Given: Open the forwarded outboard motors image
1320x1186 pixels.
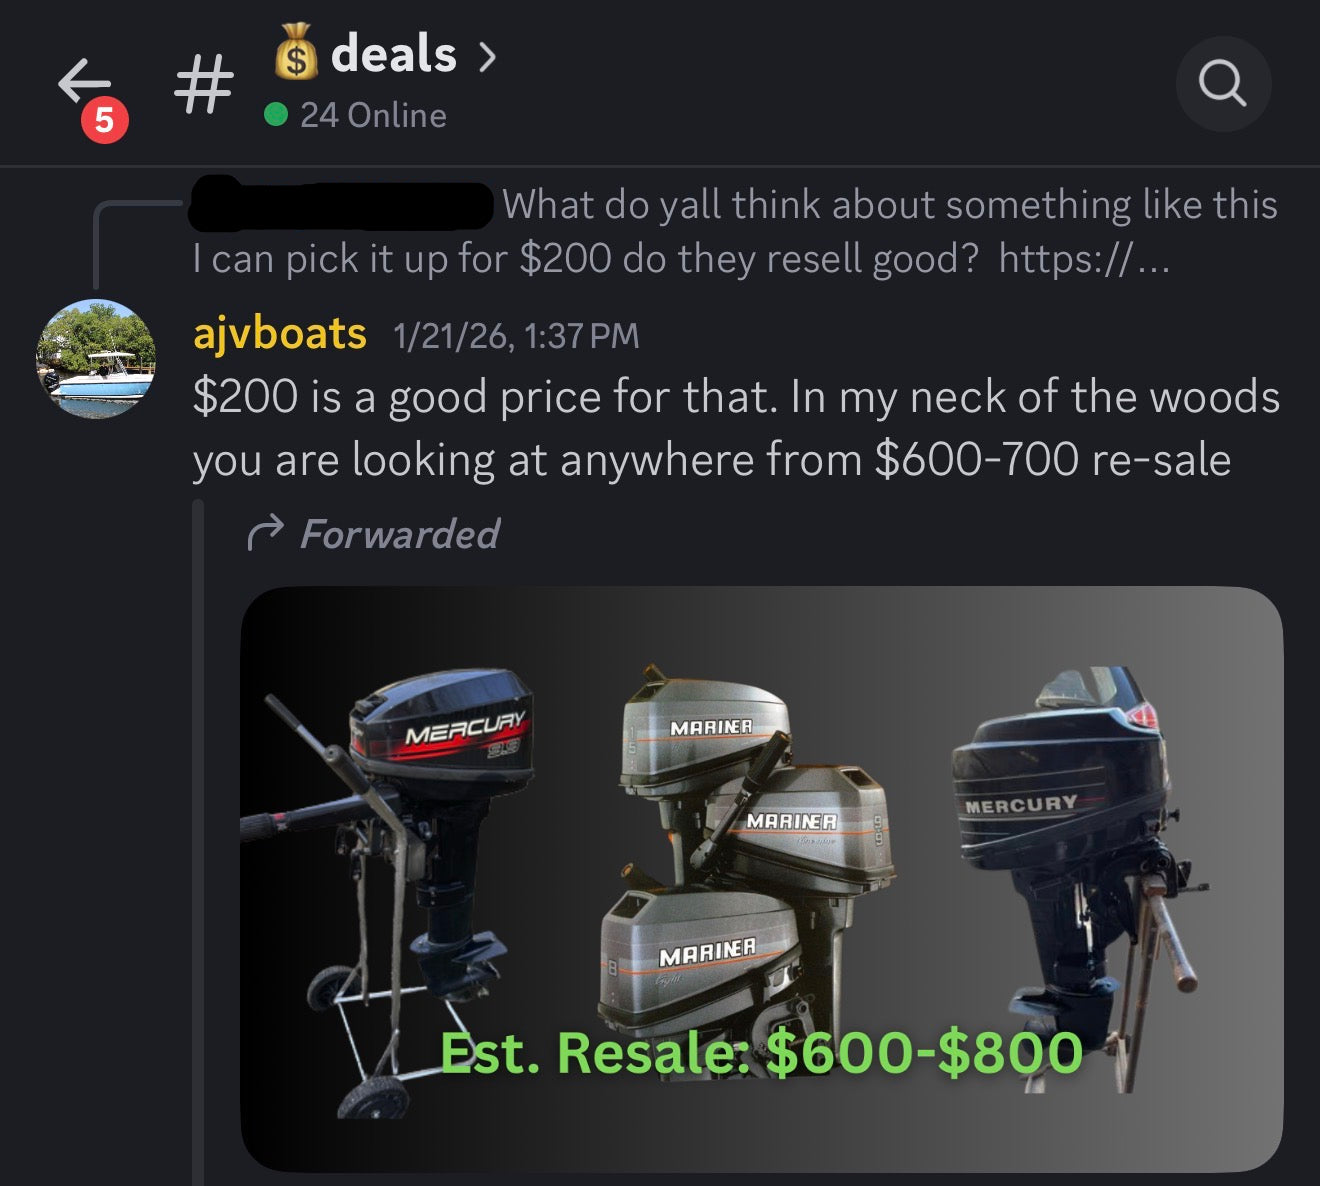Looking at the screenshot, I should coord(762,879).
